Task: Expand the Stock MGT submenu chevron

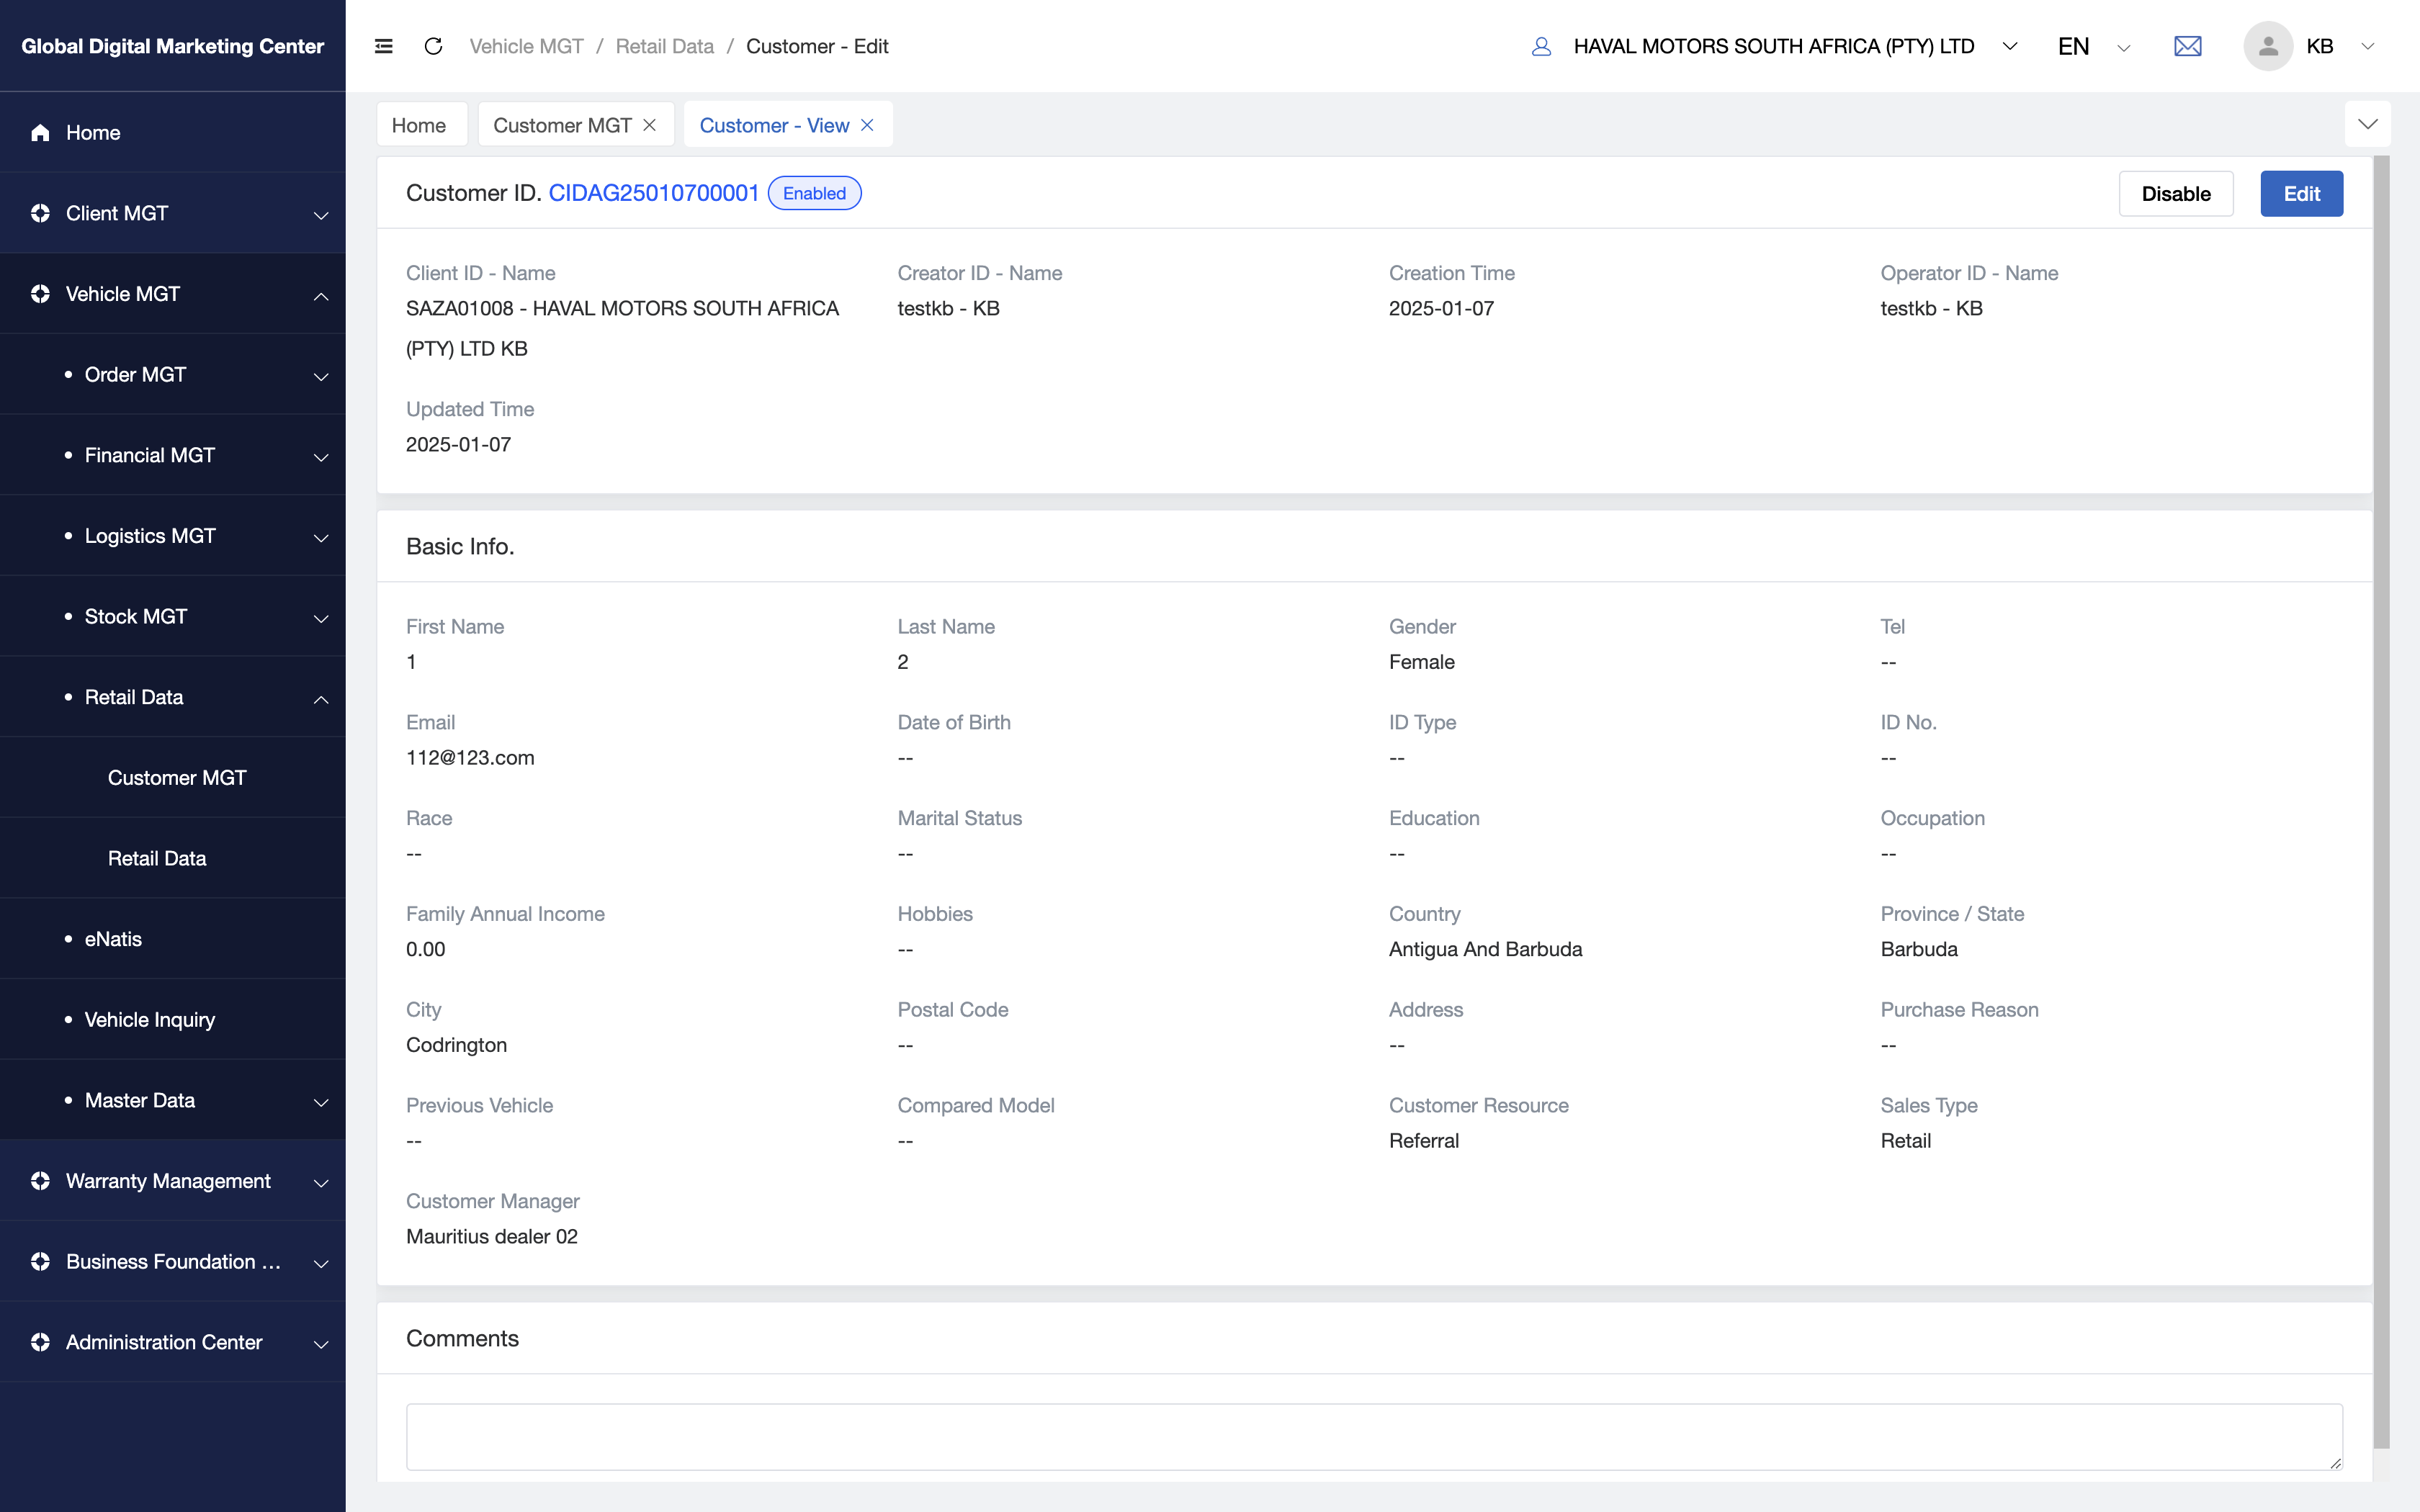Action: click(321, 619)
